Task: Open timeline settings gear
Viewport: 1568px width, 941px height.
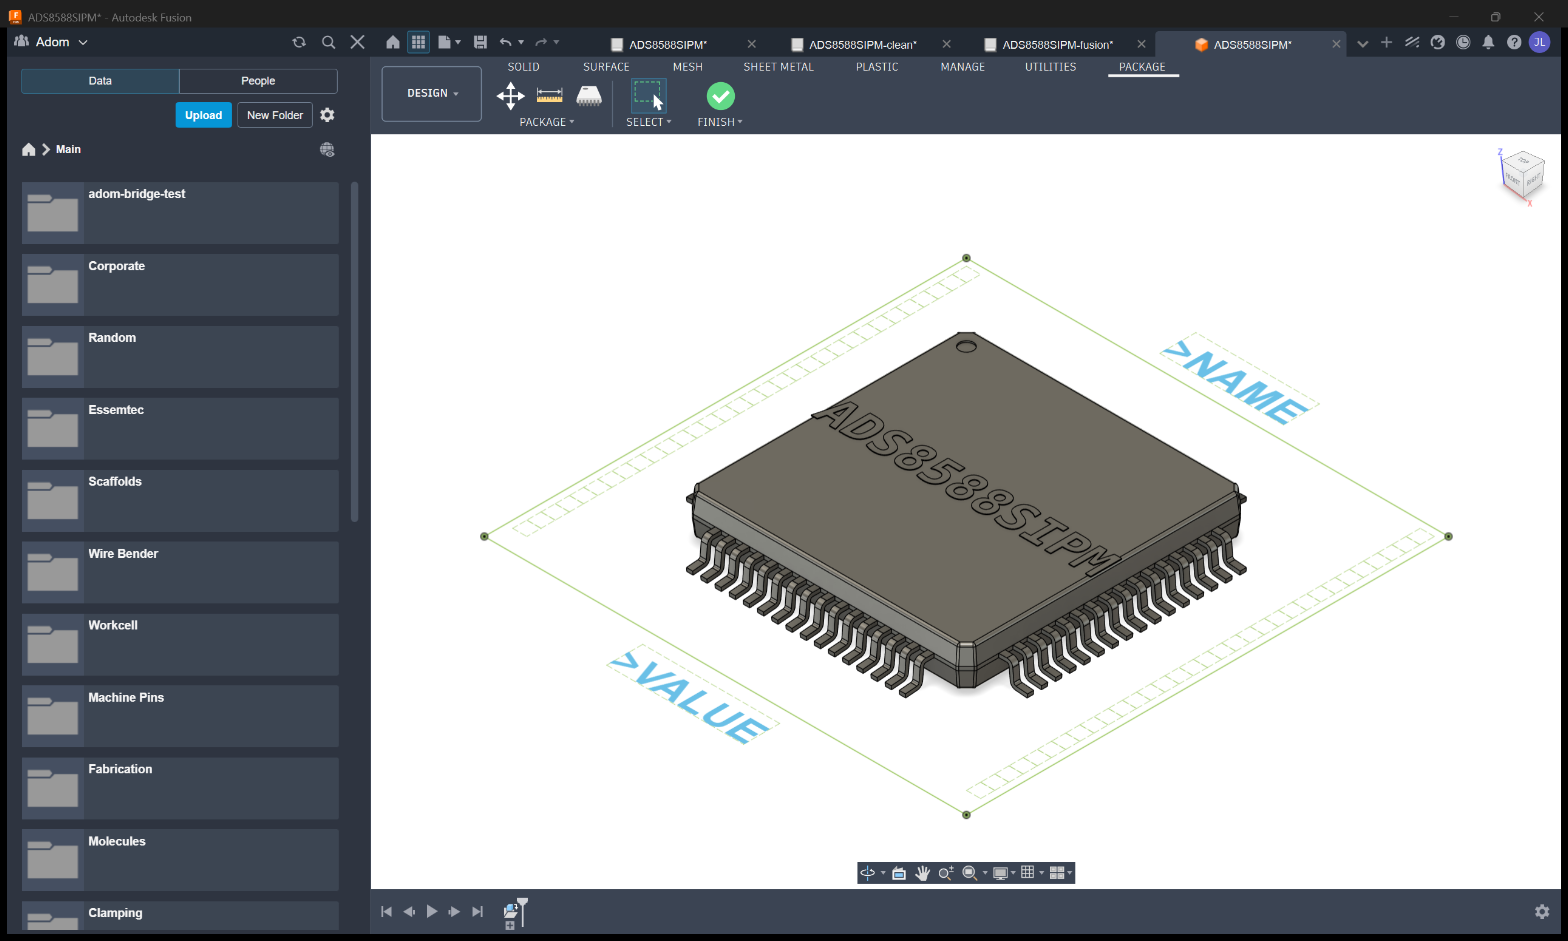Action: [1542, 911]
